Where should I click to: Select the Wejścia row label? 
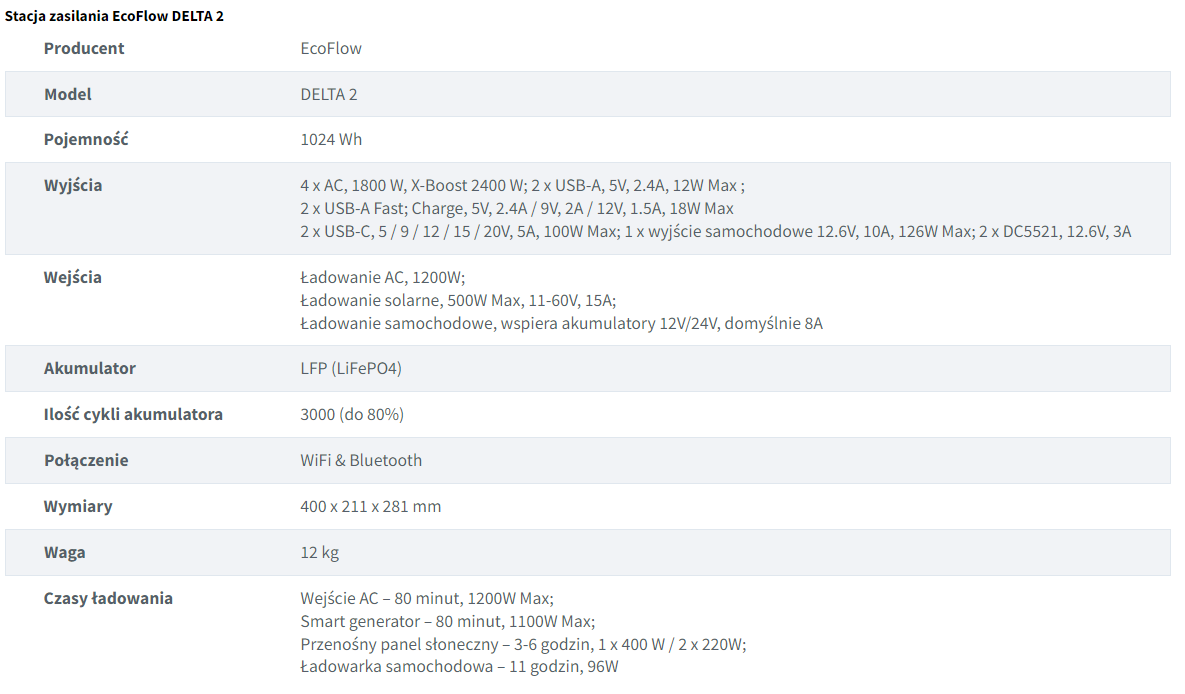73,277
